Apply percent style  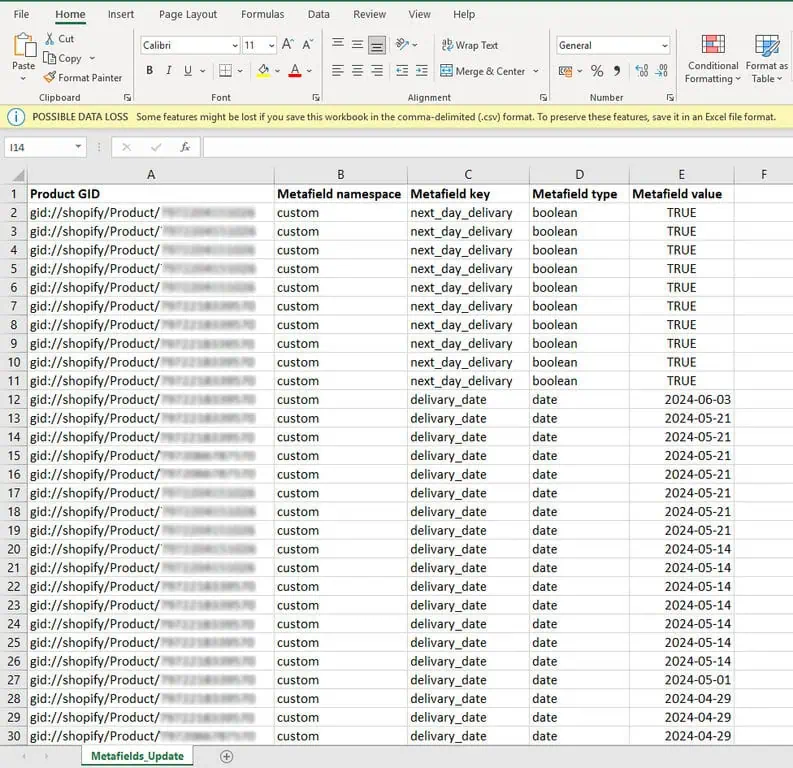click(x=597, y=71)
